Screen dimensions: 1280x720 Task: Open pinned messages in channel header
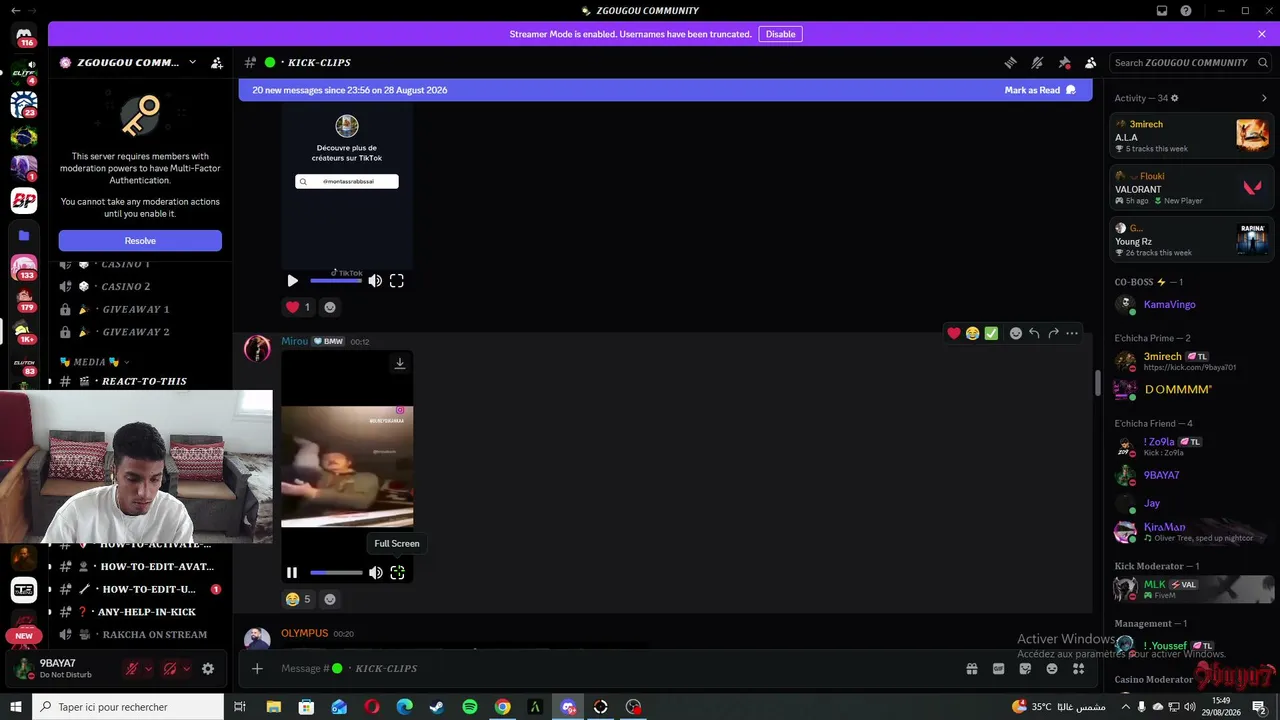click(x=1064, y=62)
